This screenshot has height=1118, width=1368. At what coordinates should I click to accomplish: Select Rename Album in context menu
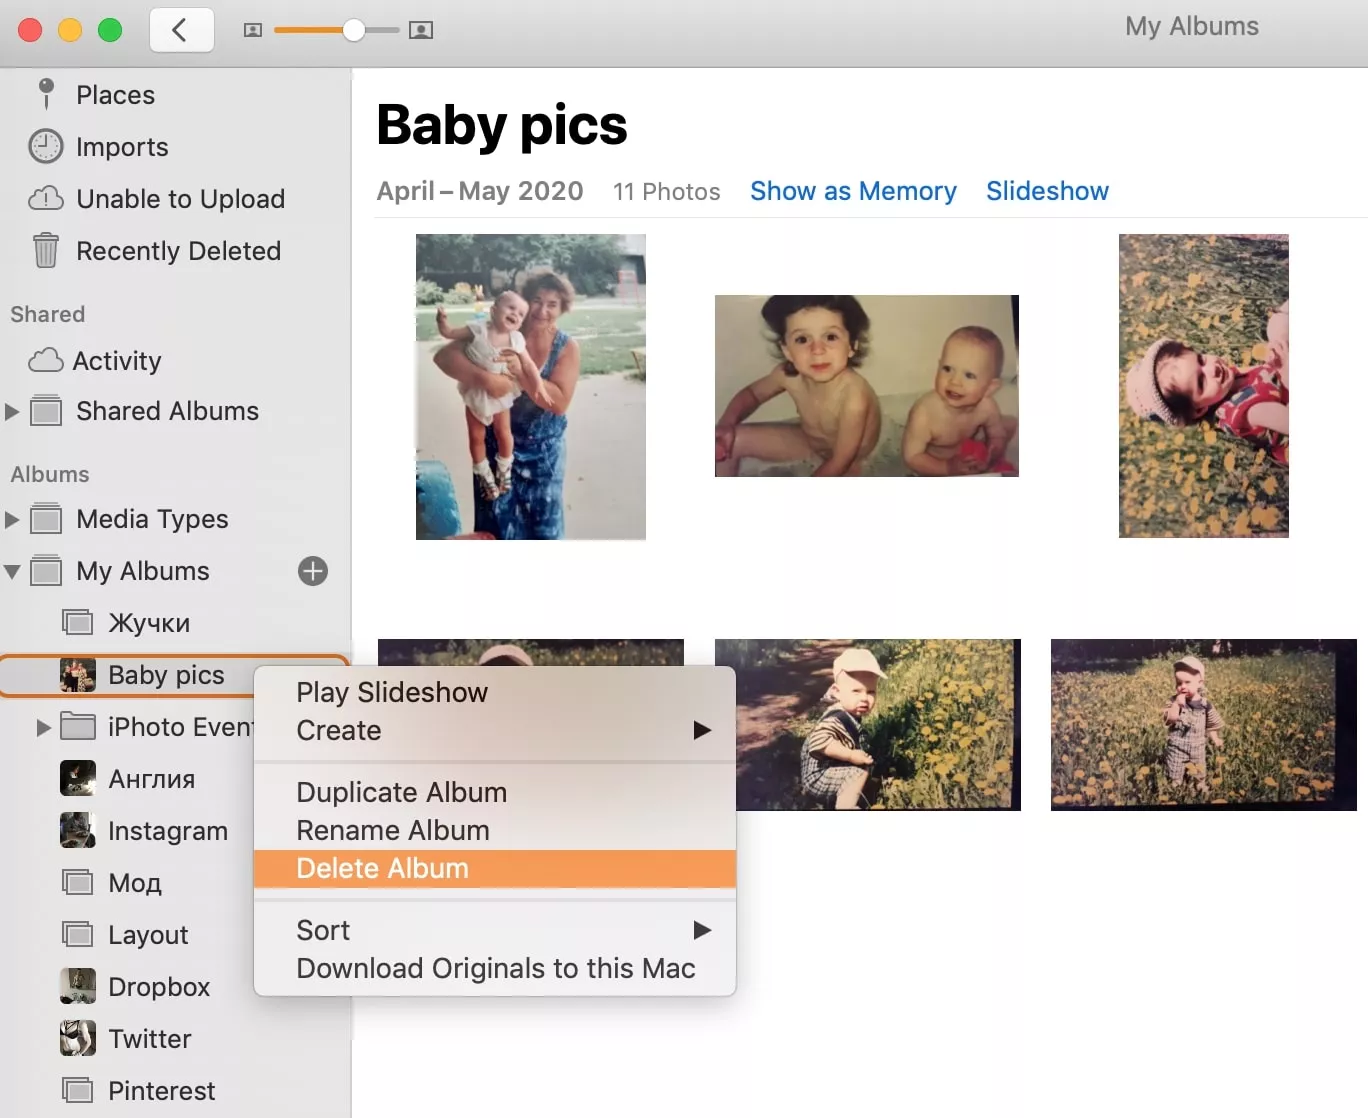tap(393, 830)
